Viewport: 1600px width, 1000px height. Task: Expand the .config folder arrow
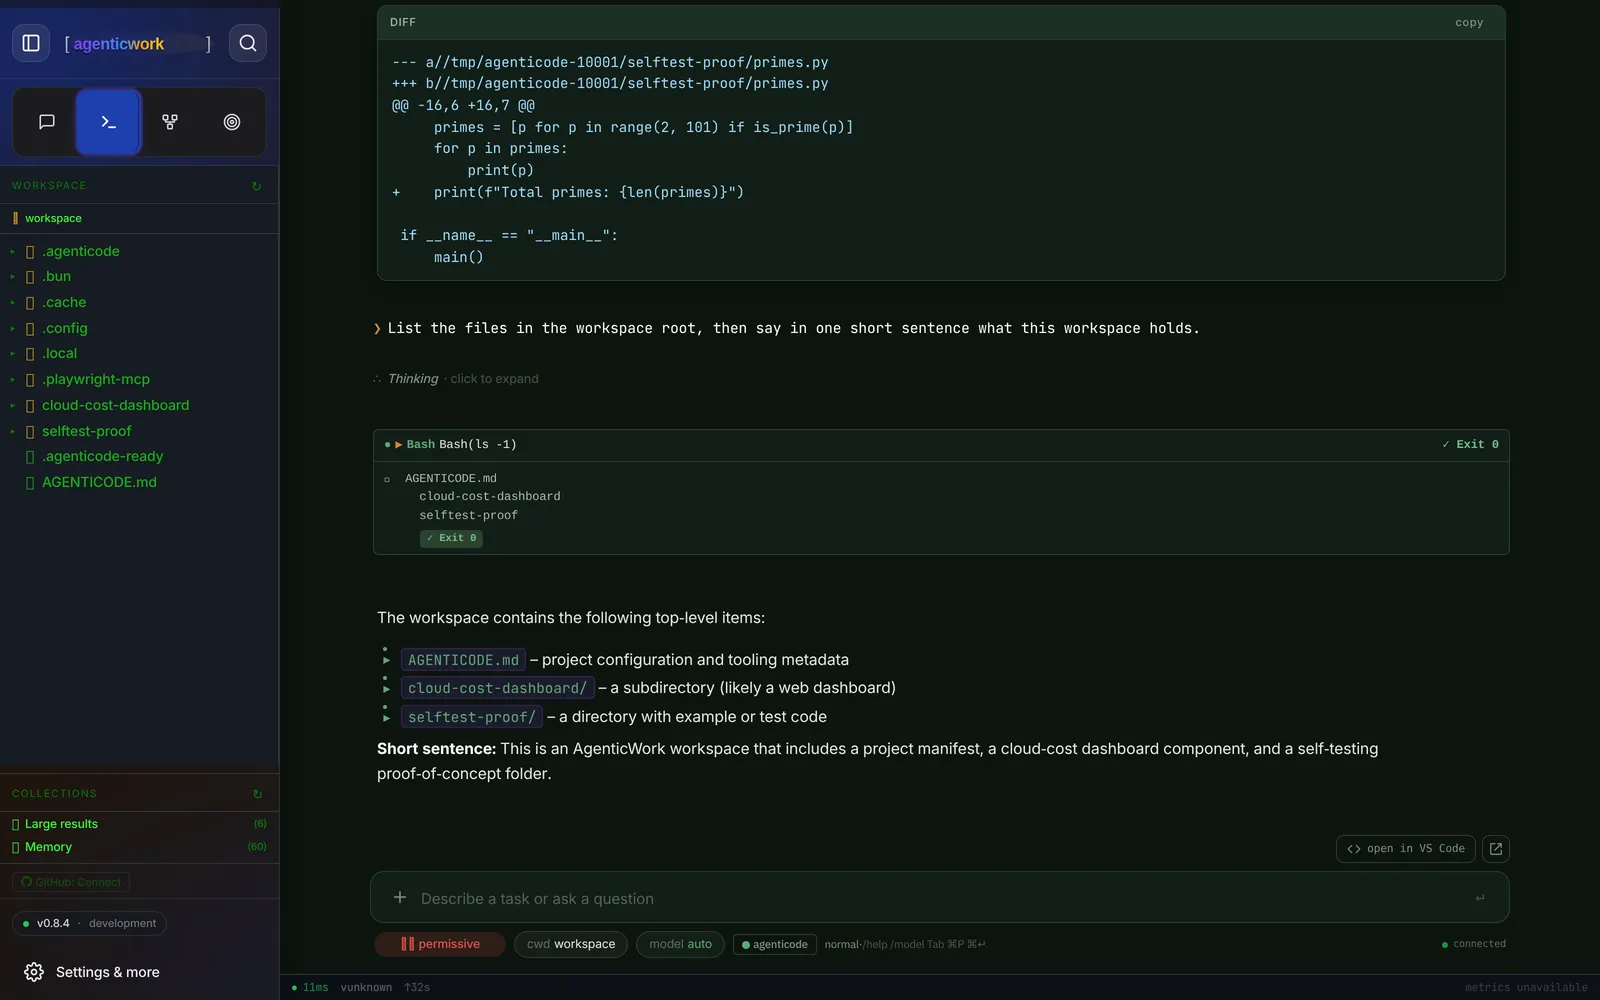[x=12, y=329]
